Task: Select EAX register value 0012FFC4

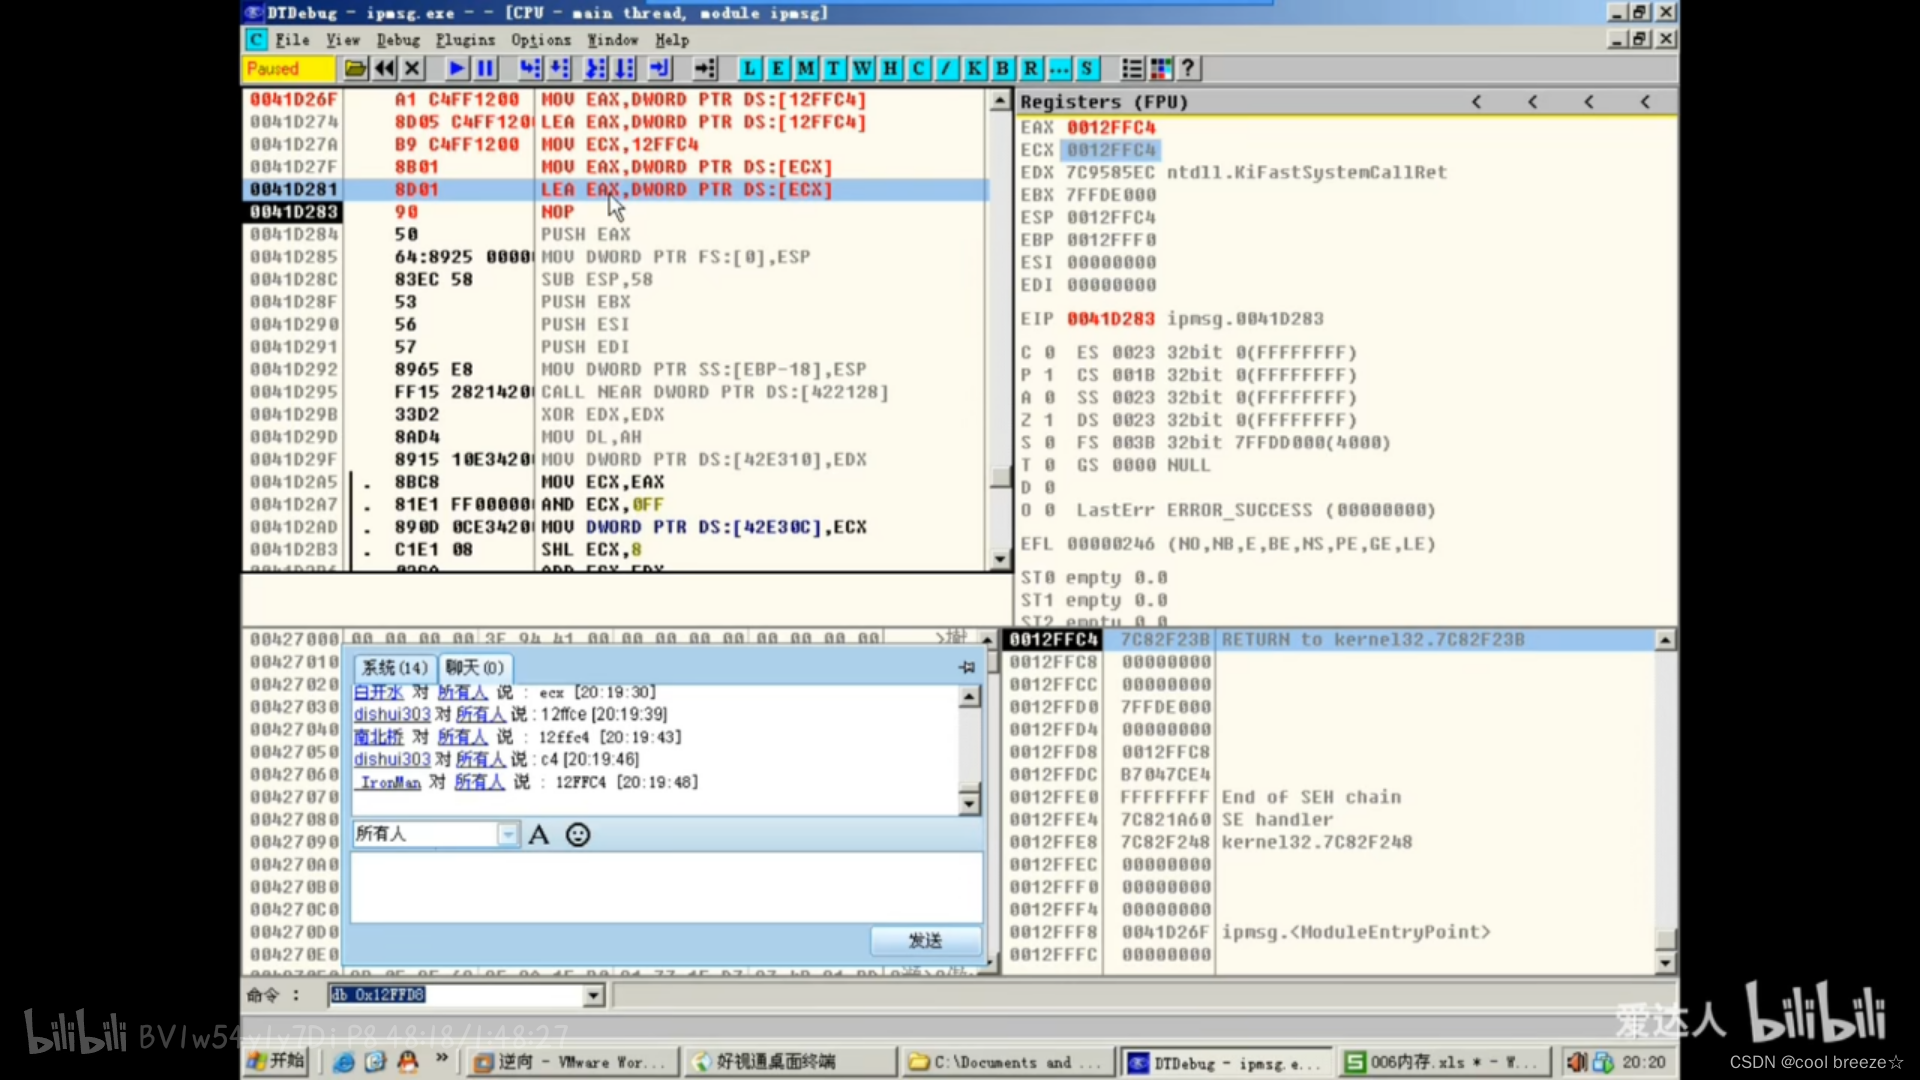Action: click(1111, 127)
